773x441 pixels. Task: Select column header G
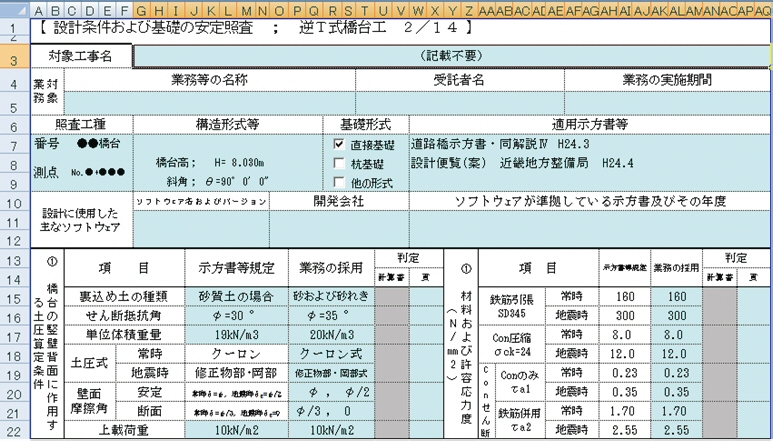141,11
